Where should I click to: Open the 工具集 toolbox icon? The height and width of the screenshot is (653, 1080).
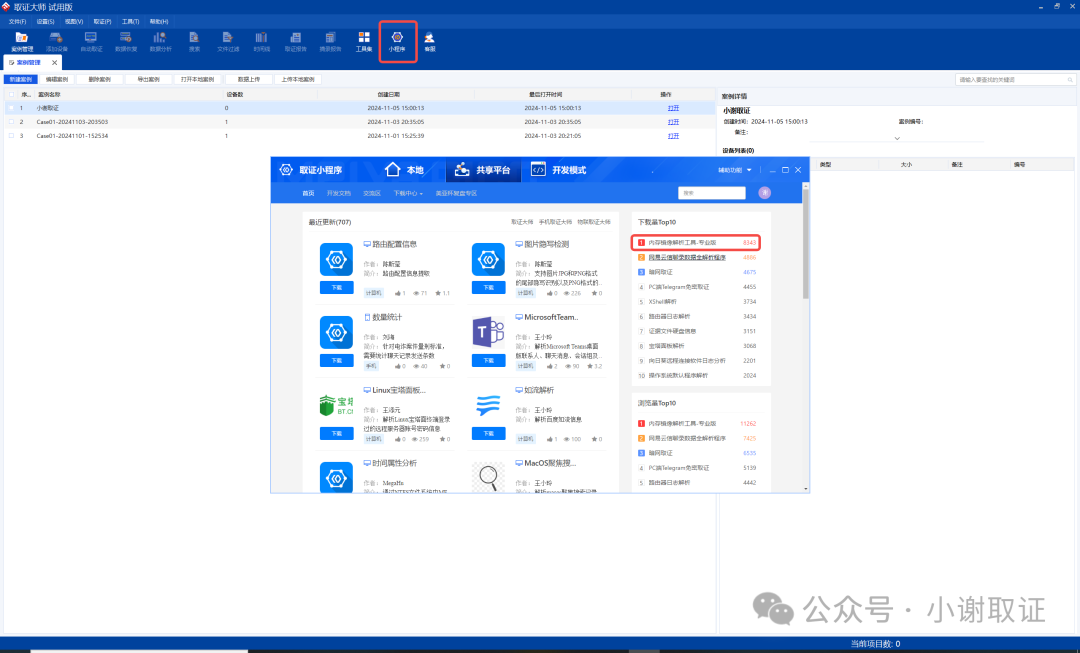[x=364, y=42]
